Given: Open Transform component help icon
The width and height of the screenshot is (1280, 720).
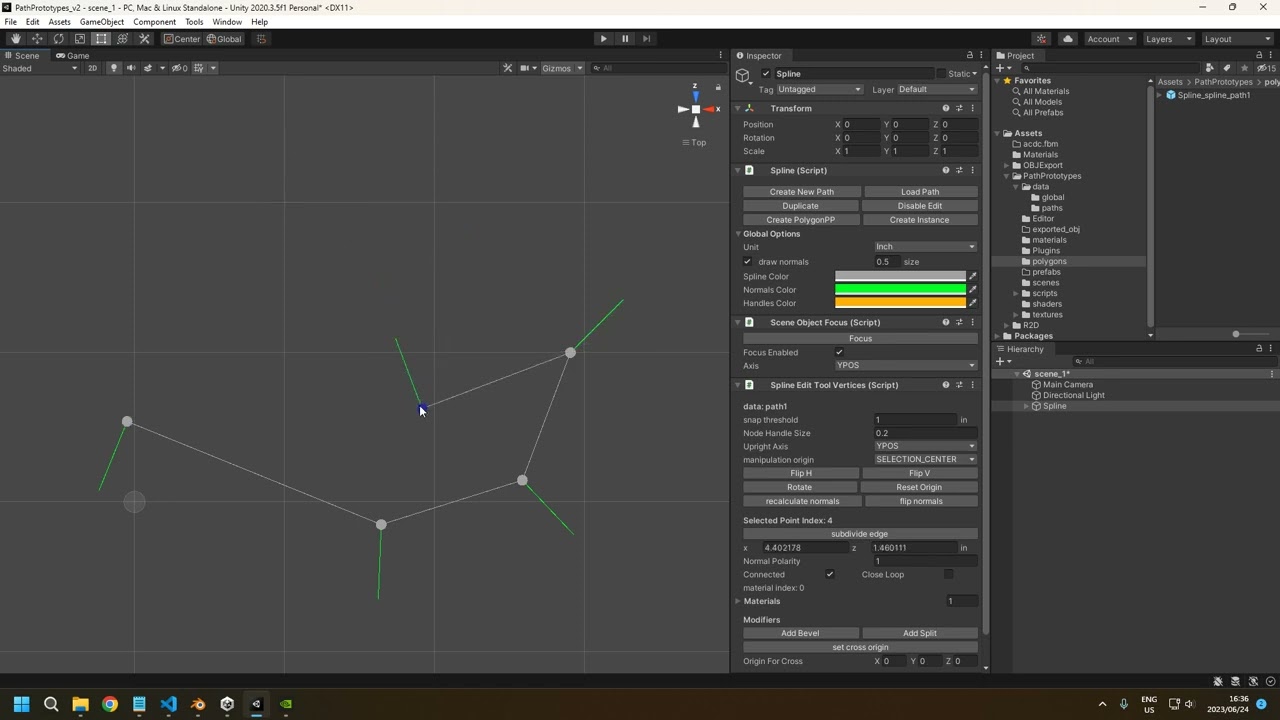Looking at the screenshot, I should click(x=945, y=108).
